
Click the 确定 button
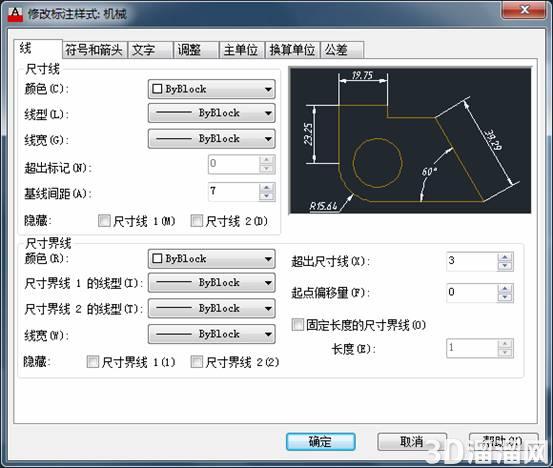point(321,442)
